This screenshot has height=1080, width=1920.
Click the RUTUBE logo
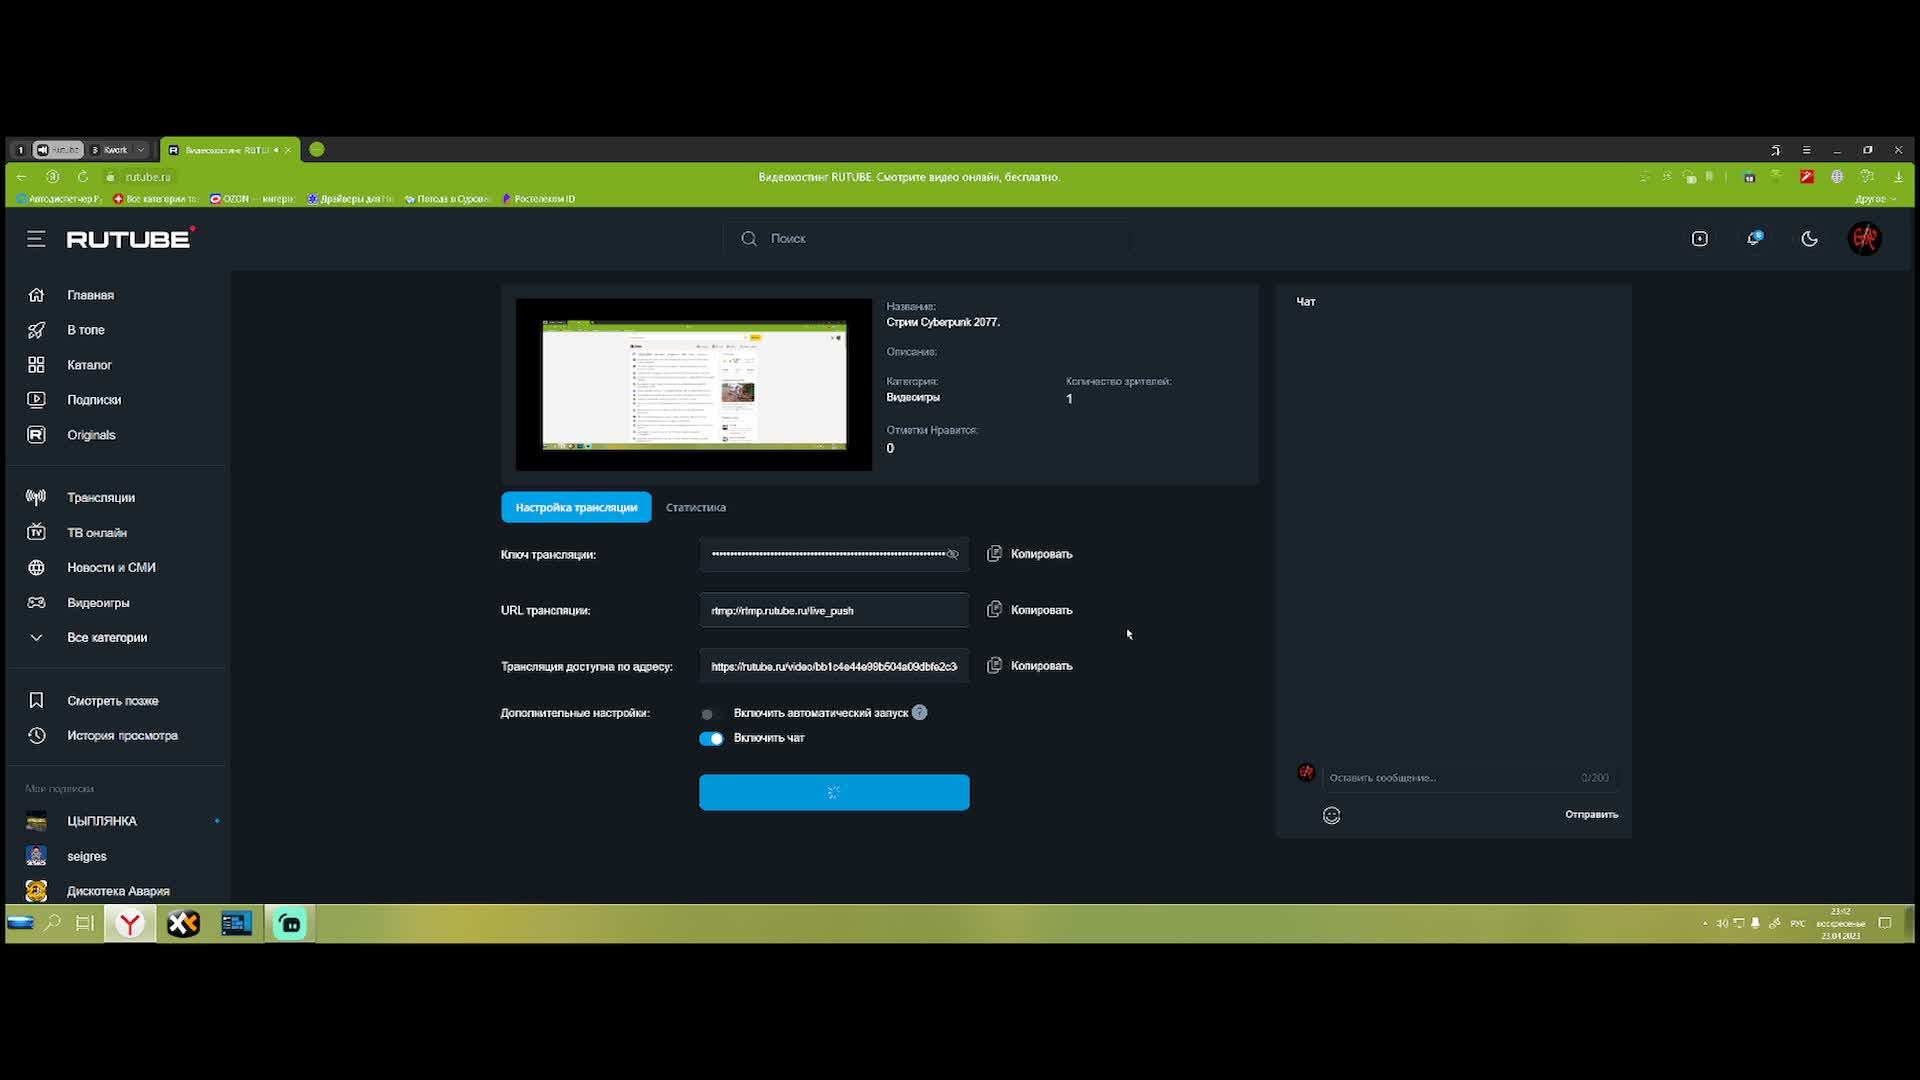pos(130,238)
